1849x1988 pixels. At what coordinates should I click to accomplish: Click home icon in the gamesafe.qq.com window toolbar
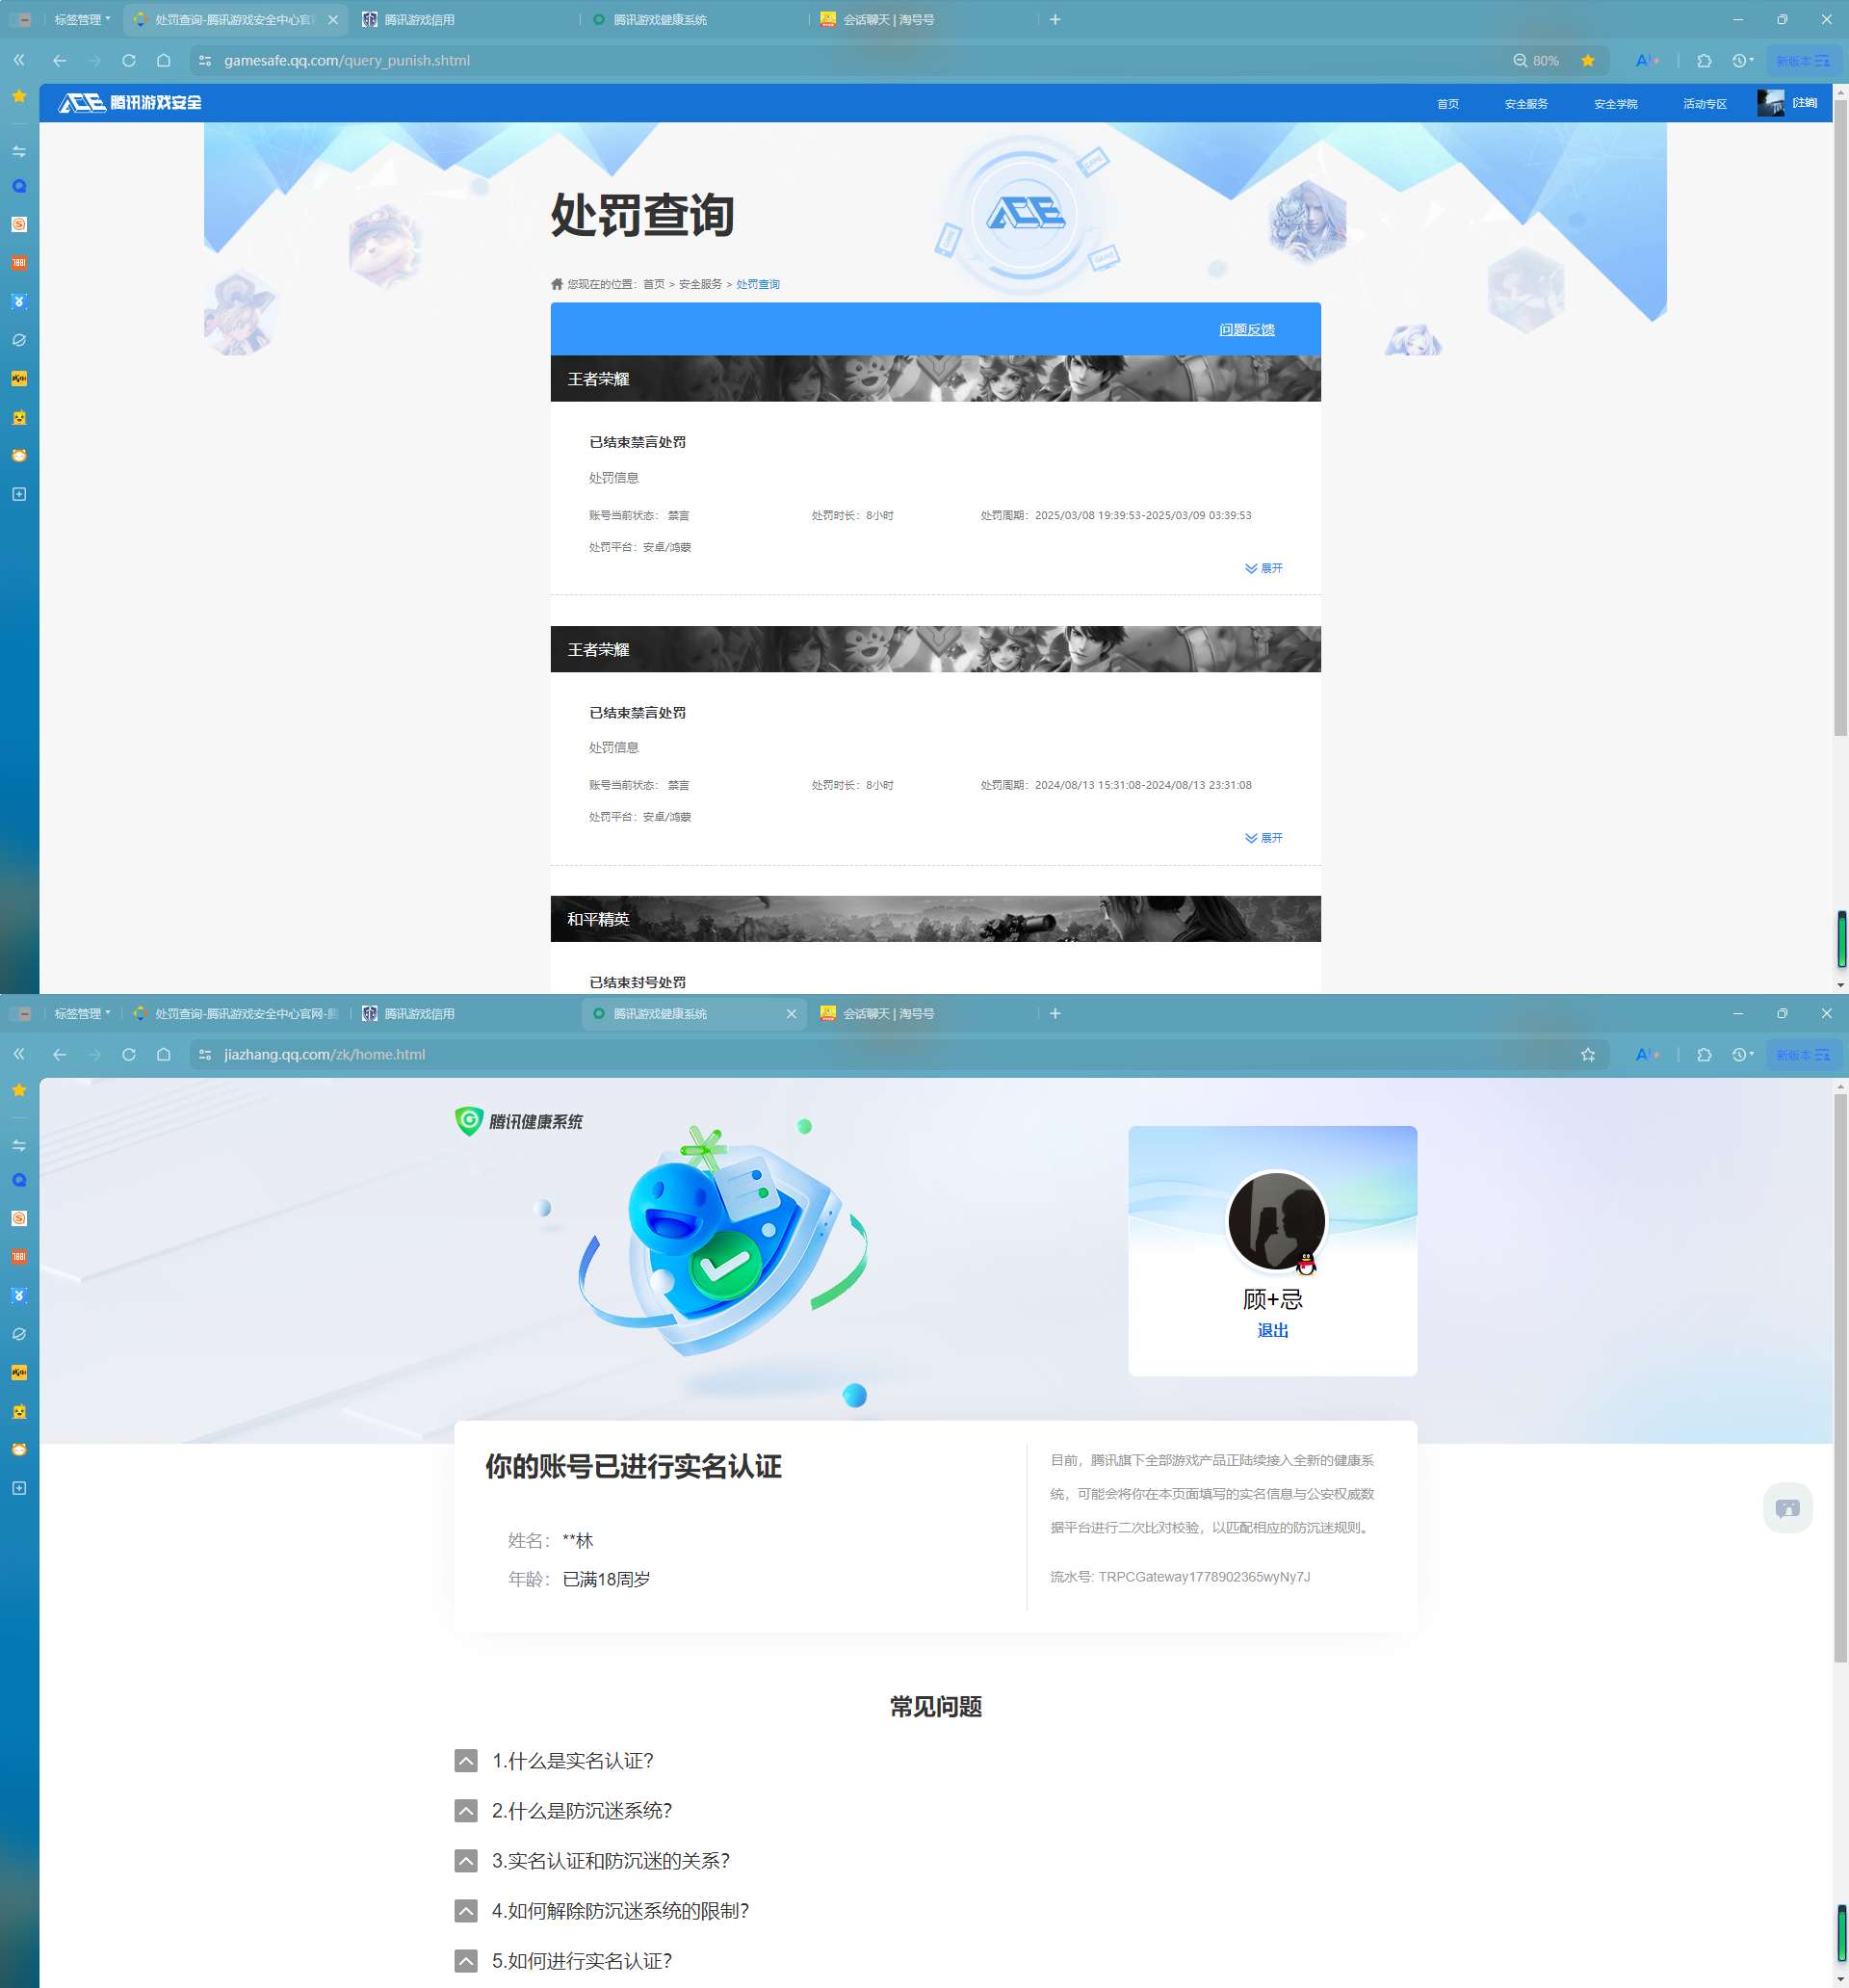pos(164,61)
